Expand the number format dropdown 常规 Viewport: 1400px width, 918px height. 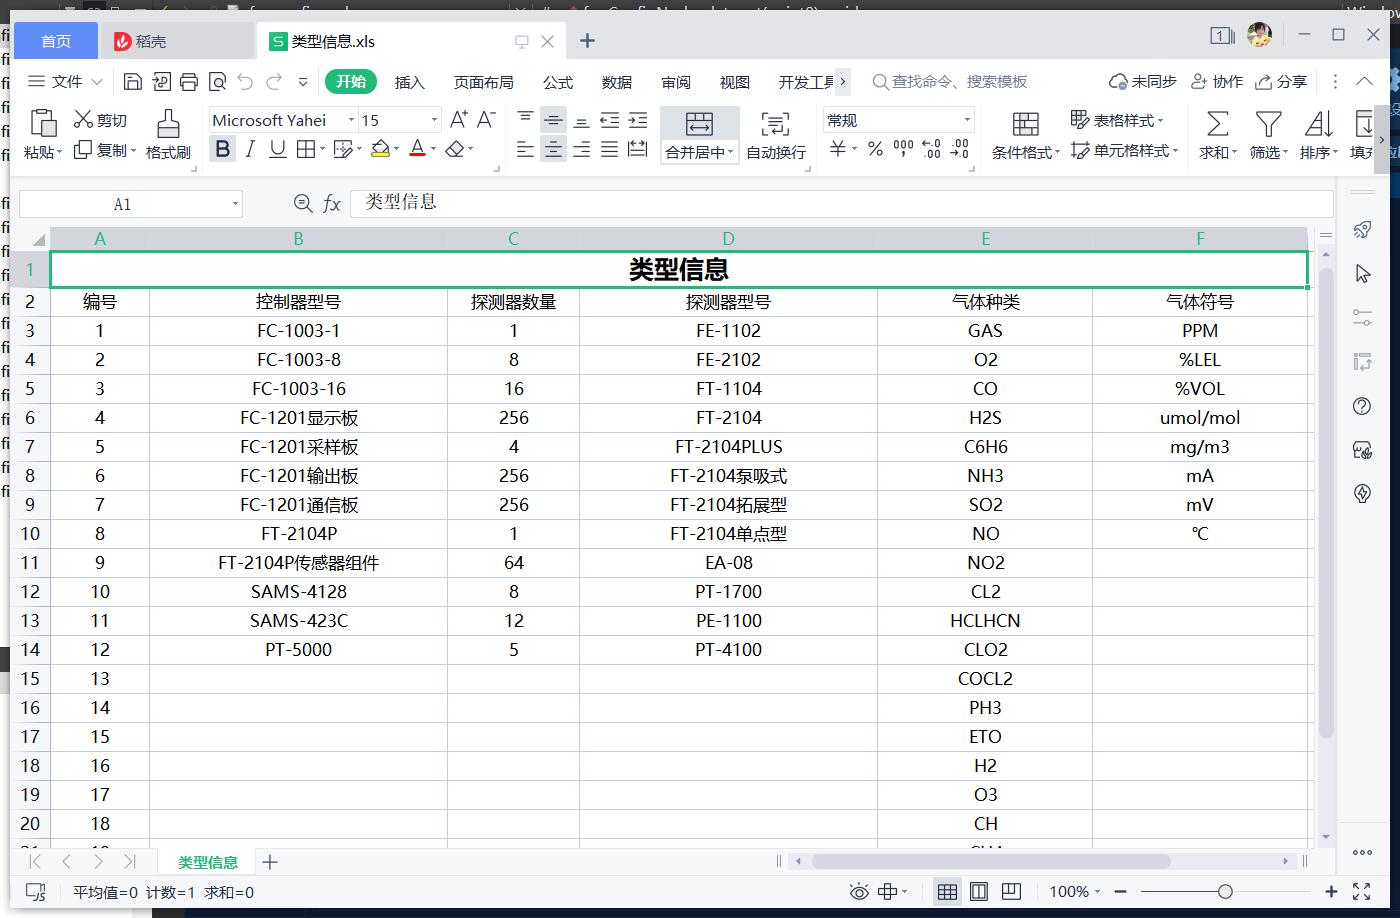967,120
